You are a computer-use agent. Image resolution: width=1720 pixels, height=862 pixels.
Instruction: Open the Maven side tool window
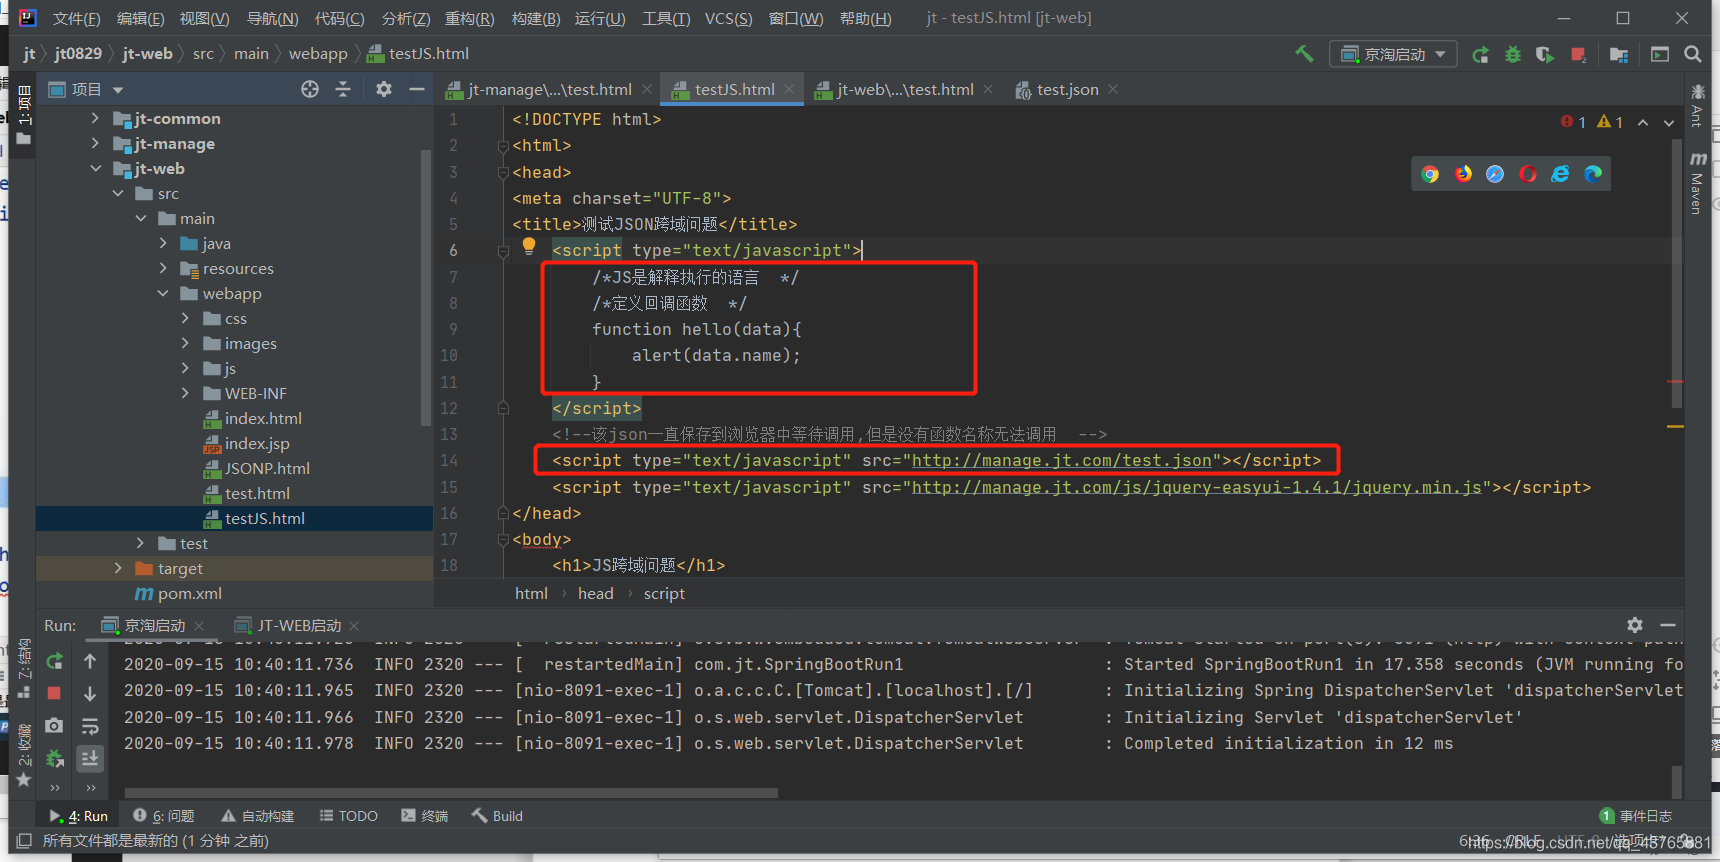1697,185
